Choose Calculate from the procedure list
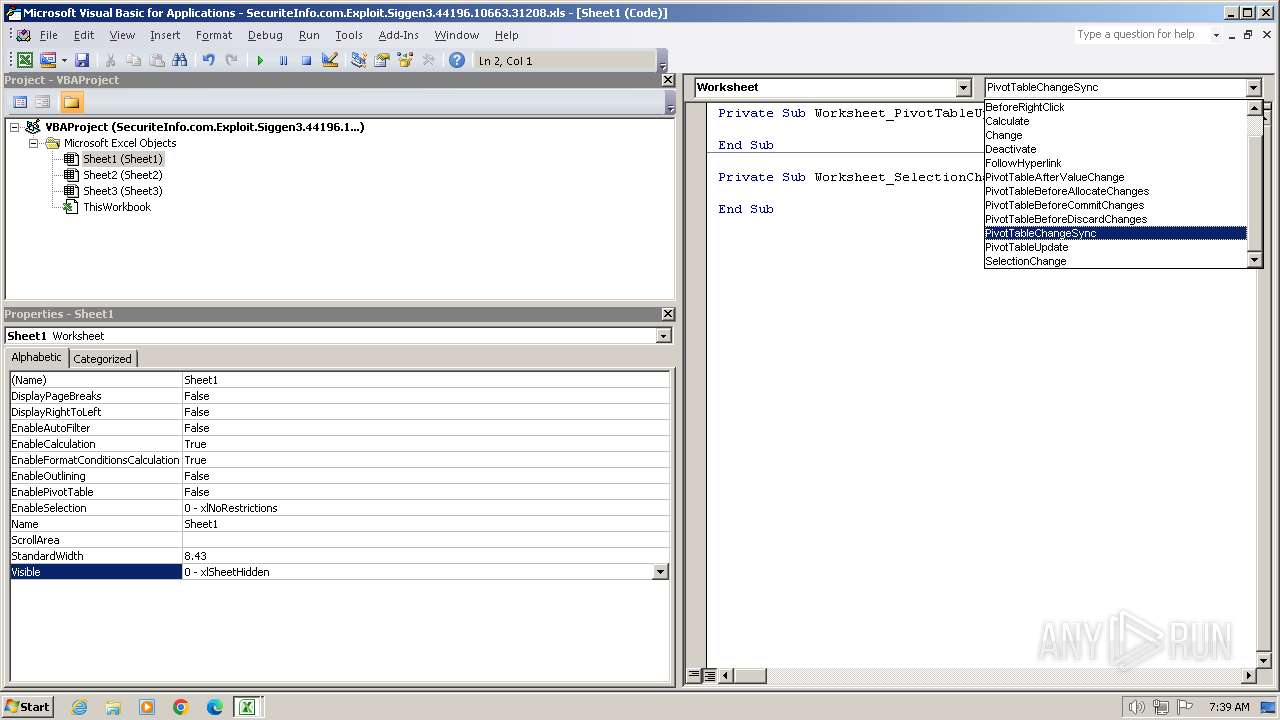The image size is (1280, 720). pyautogui.click(x=1115, y=121)
